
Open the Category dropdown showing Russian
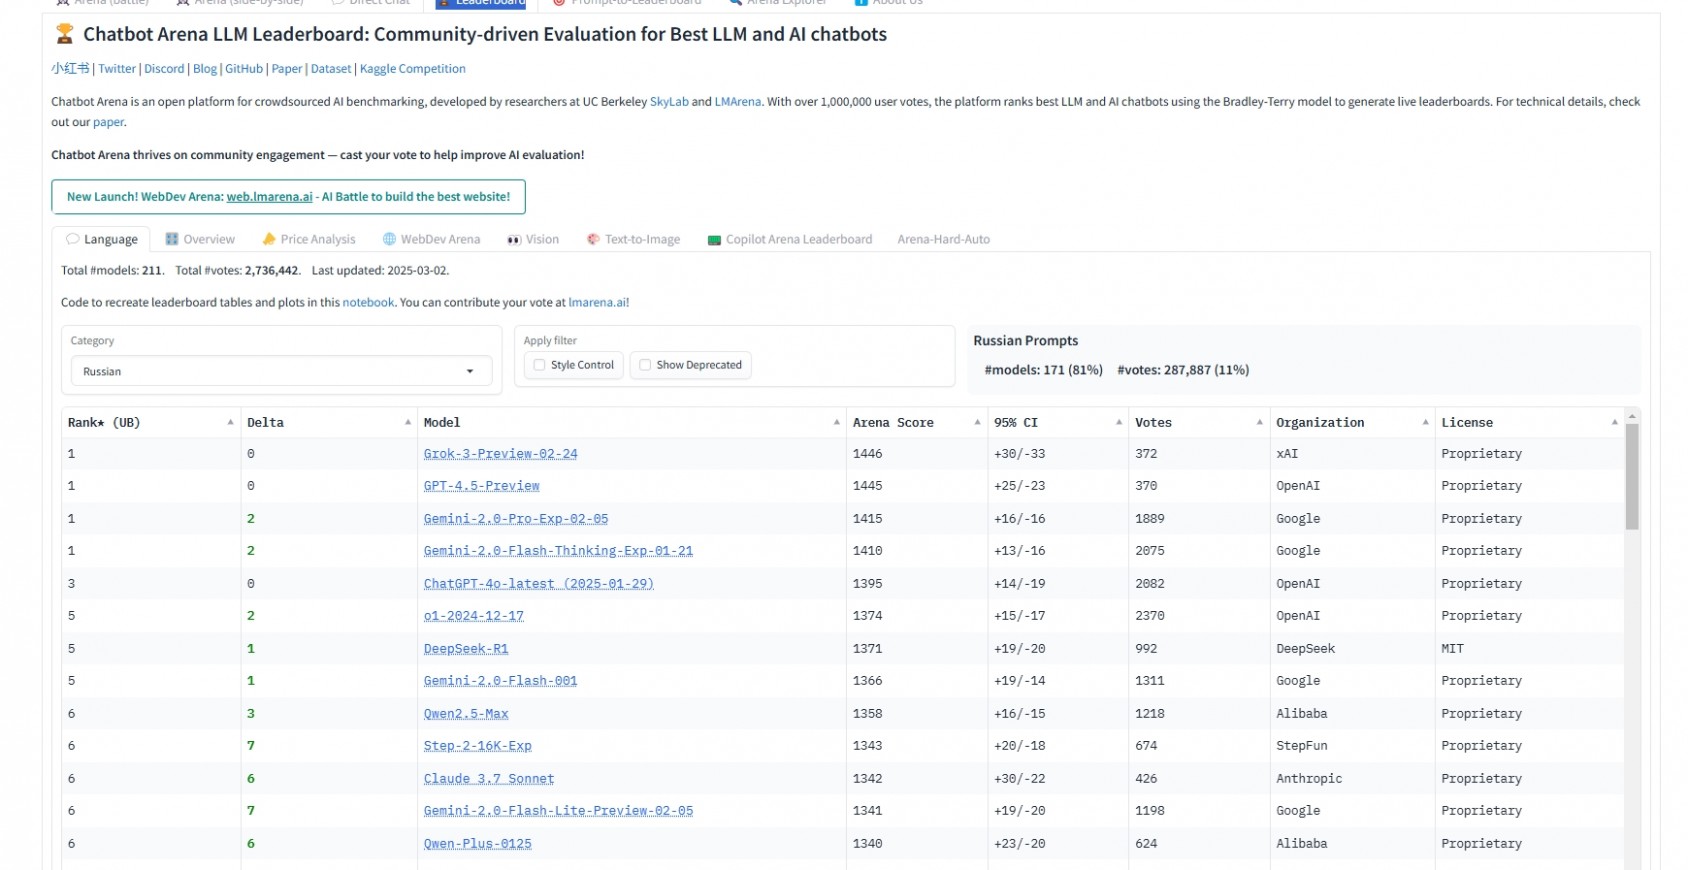click(281, 371)
